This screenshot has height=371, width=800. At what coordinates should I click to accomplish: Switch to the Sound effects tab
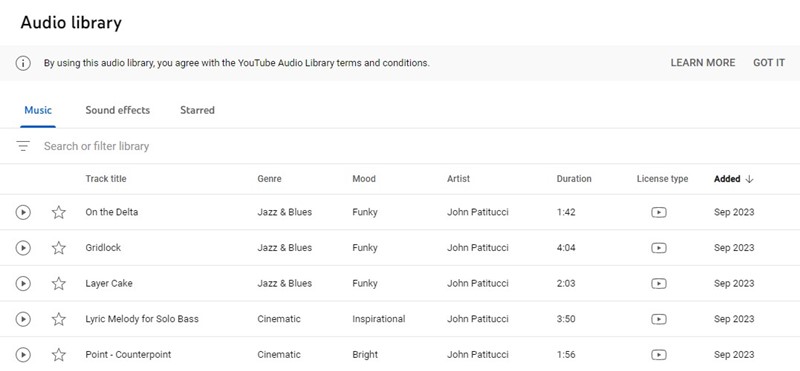[118, 110]
